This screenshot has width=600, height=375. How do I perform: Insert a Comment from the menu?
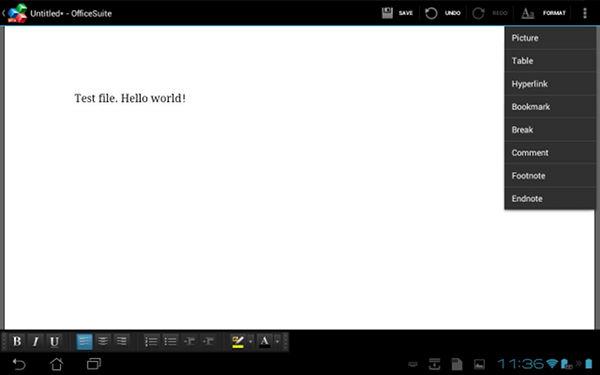549,153
